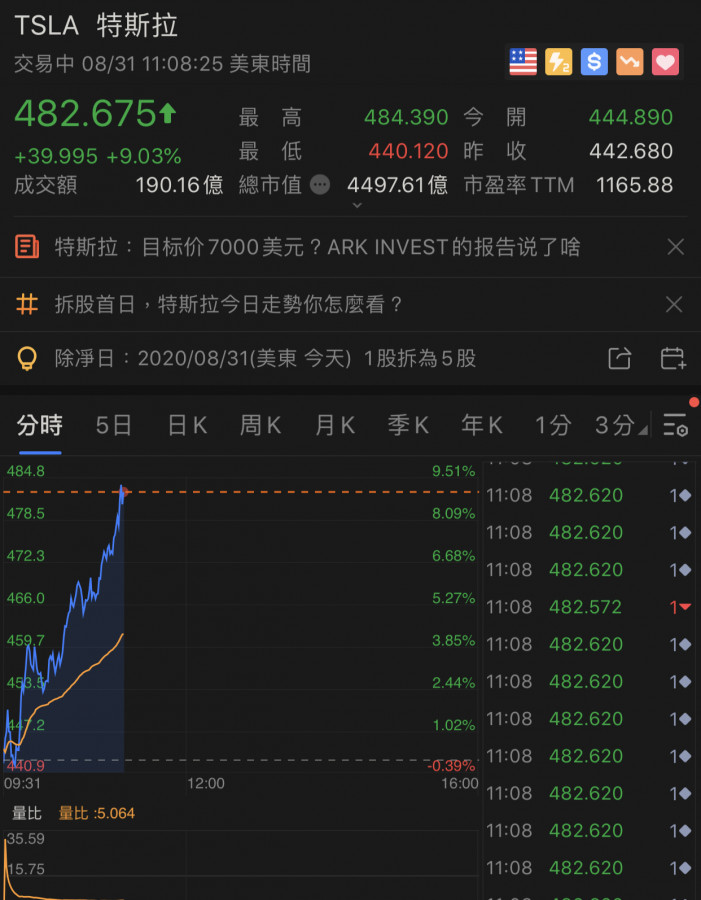Open the 3分 interval dropdown arrow
The width and height of the screenshot is (701, 900).
(642, 430)
